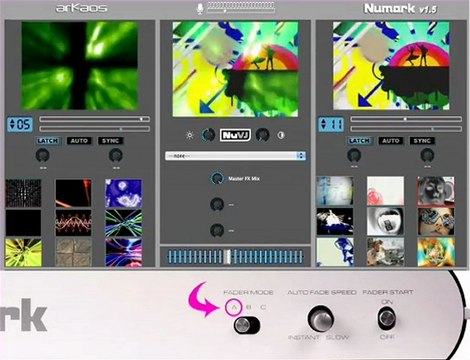Adjust the audio input level slider at top

241,11
